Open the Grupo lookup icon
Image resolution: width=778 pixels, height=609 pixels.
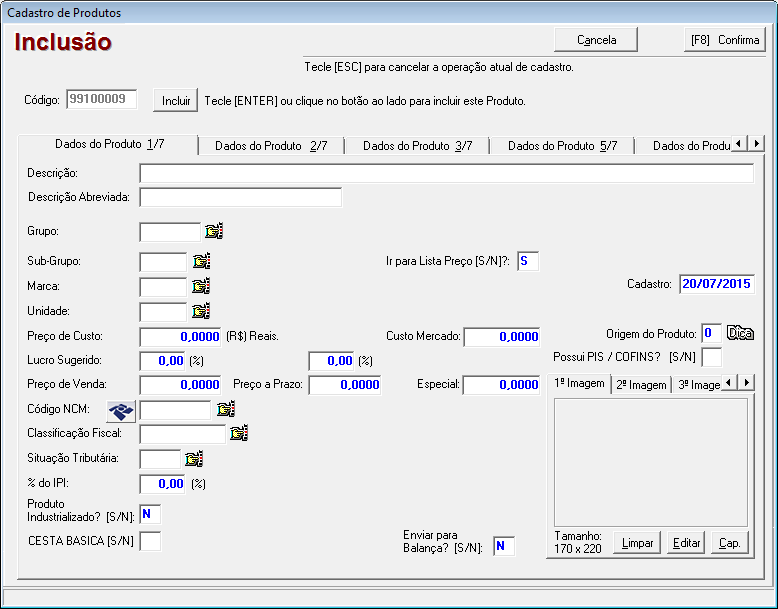click(x=213, y=232)
